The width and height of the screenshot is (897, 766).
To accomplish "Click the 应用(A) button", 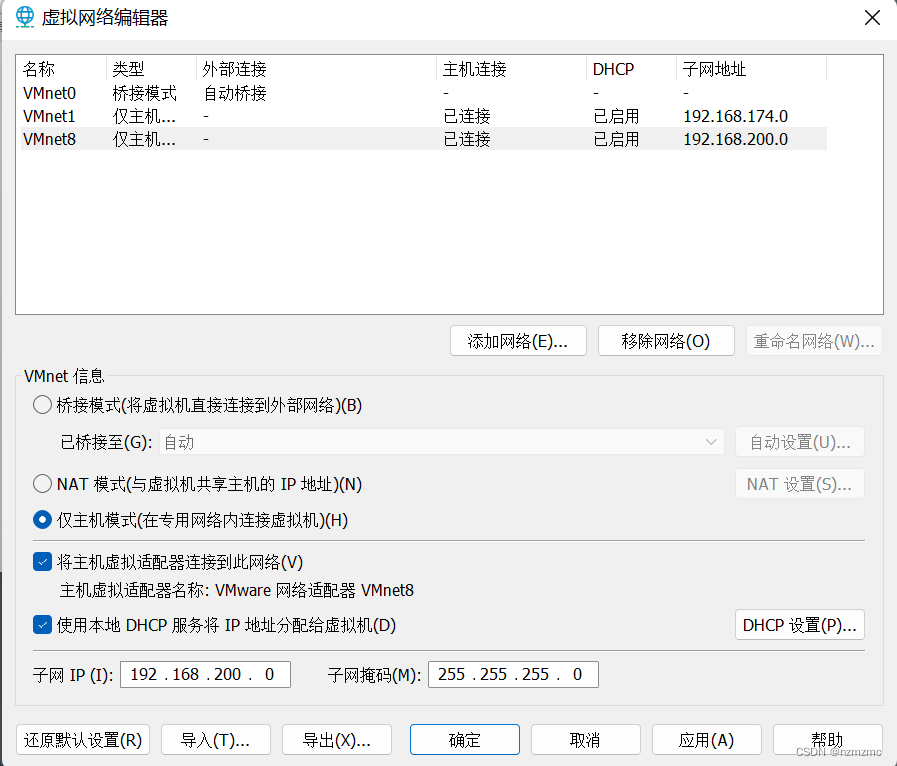I will coord(707,740).
